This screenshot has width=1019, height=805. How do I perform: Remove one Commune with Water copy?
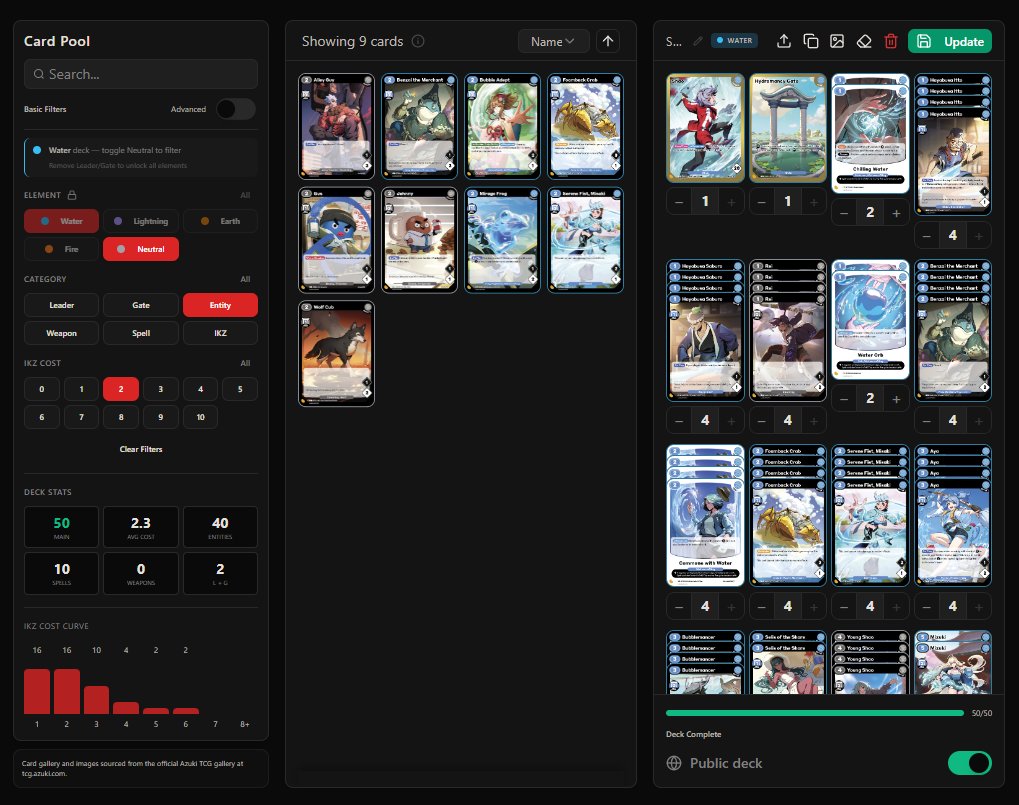679,607
